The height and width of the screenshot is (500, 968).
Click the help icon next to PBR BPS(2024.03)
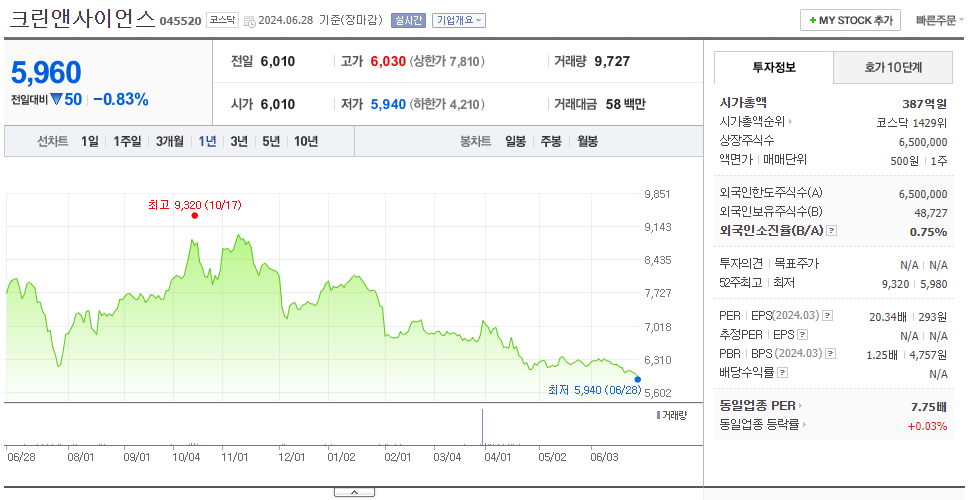[x=830, y=354]
